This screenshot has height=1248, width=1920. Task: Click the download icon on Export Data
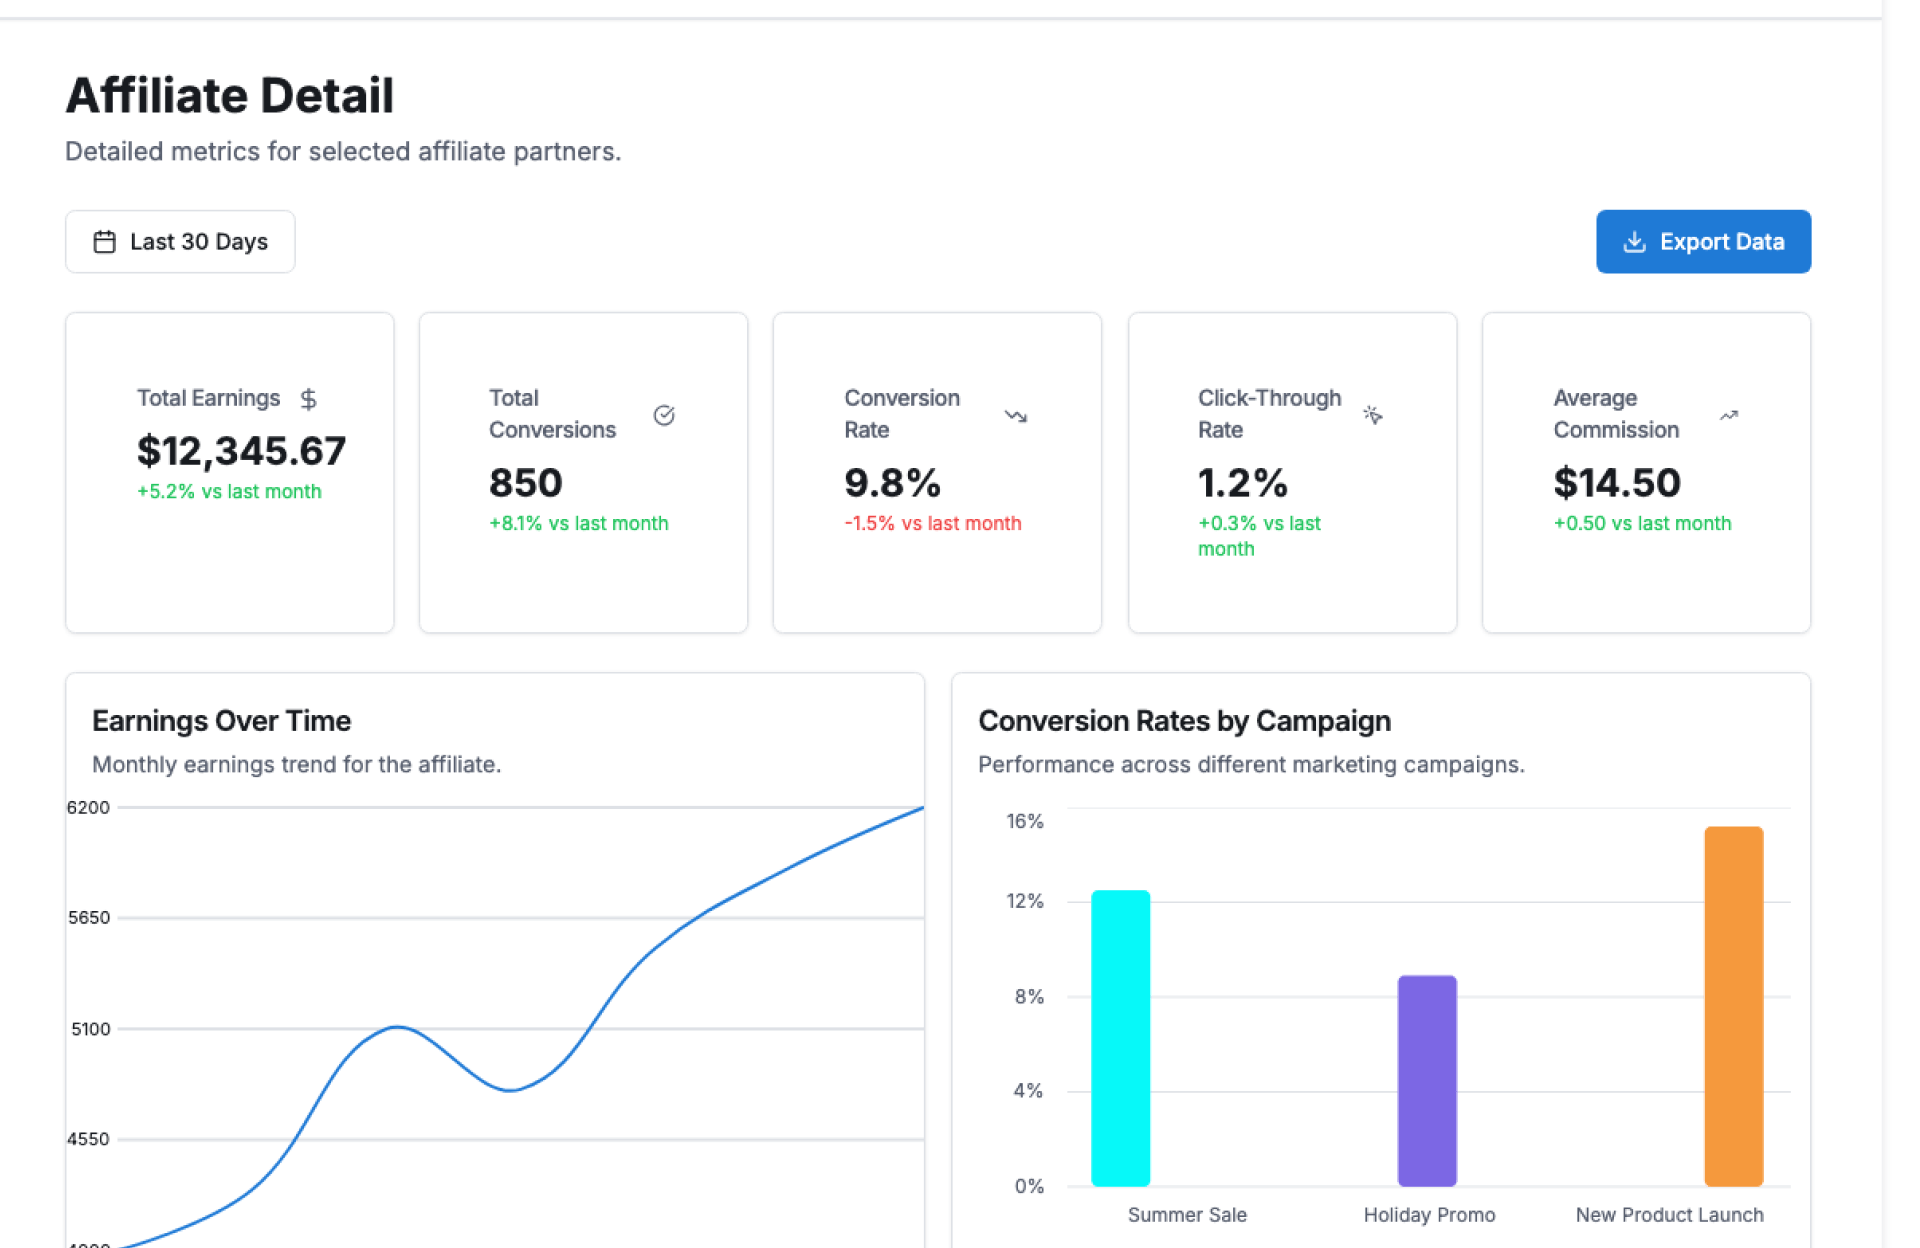[1634, 242]
